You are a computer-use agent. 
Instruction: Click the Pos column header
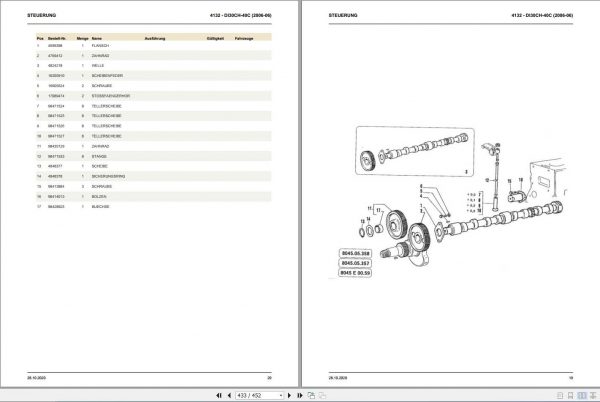click(x=40, y=38)
